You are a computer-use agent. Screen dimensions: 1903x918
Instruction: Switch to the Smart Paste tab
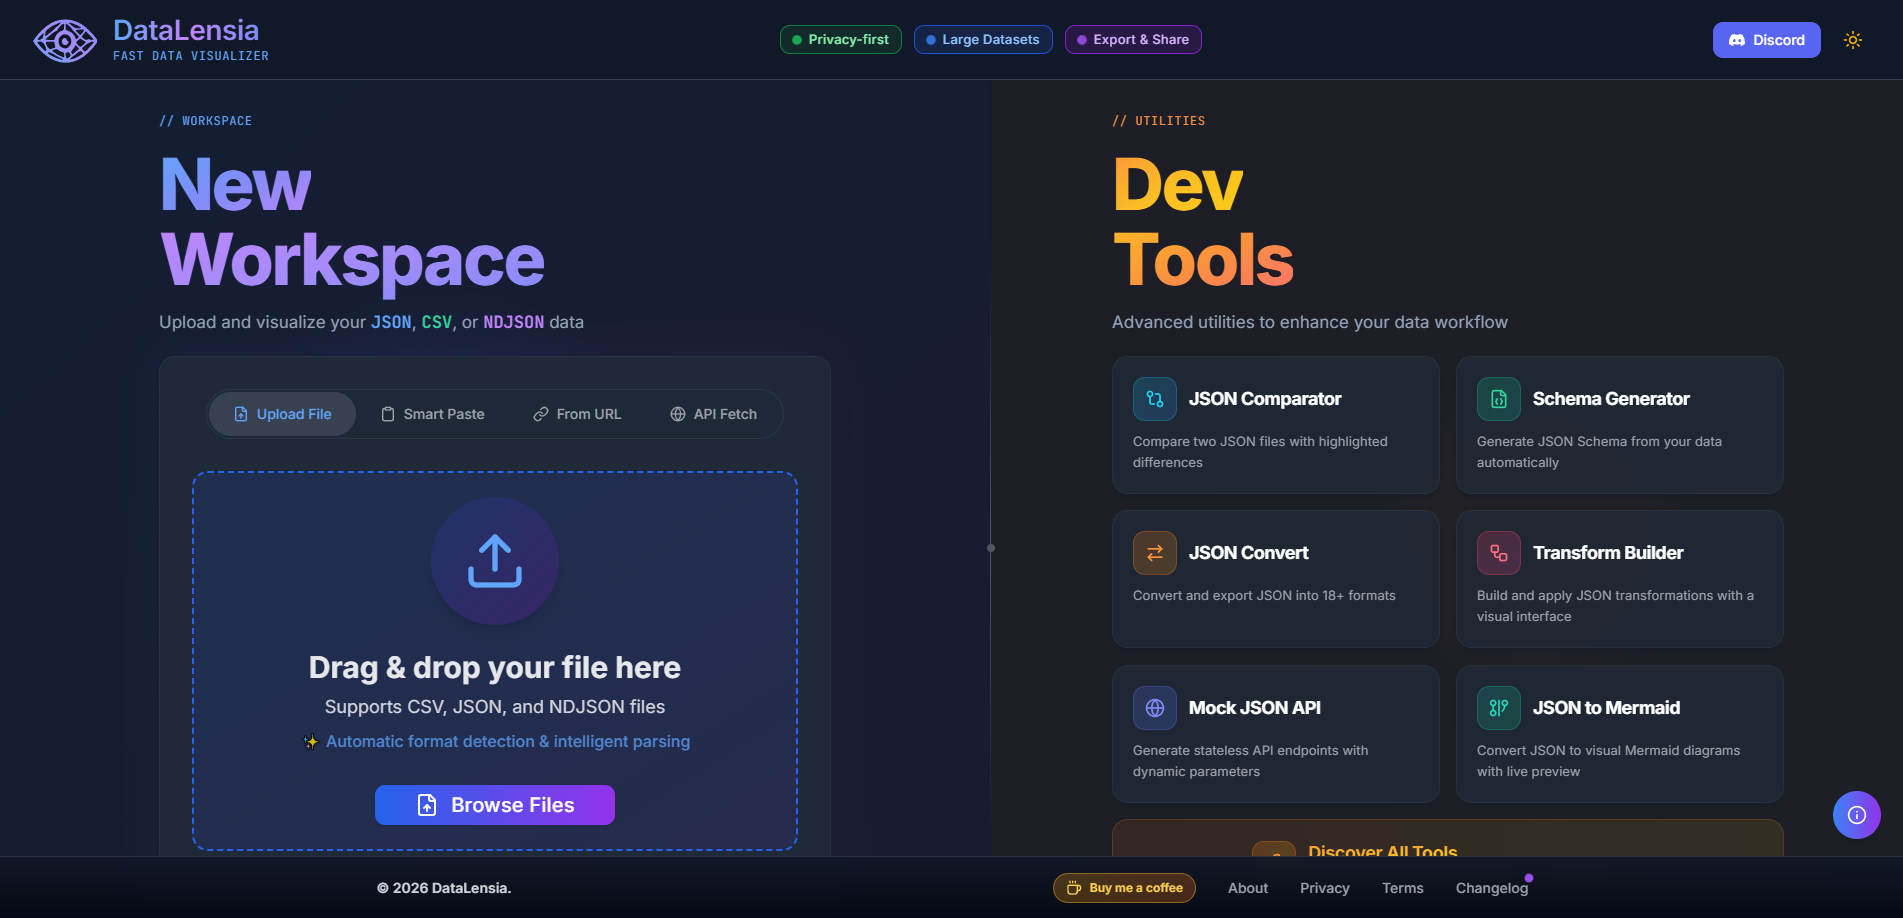433,414
